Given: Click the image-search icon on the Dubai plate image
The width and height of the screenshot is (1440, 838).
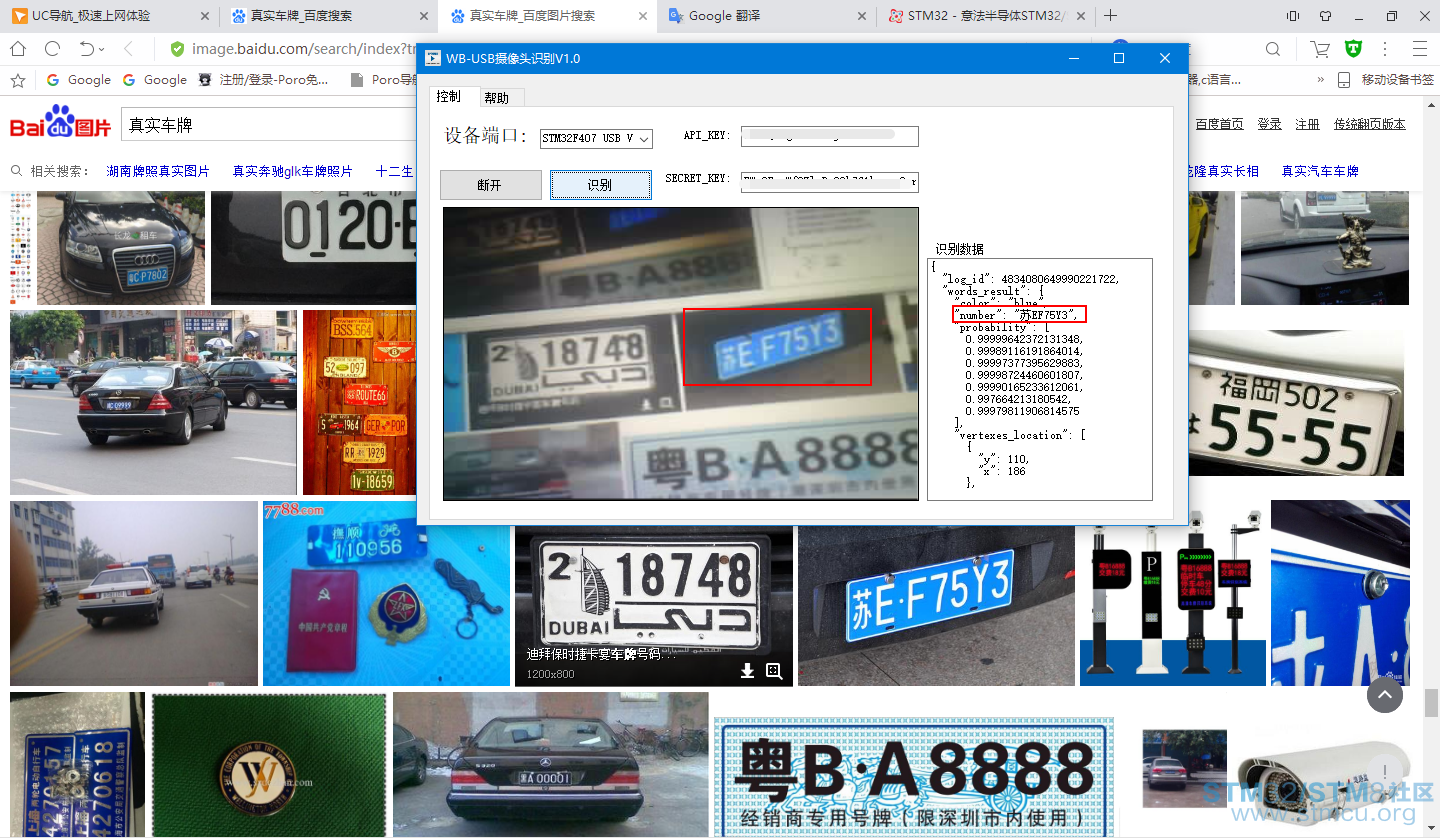Looking at the screenshot, I should (x=774, y=671).
